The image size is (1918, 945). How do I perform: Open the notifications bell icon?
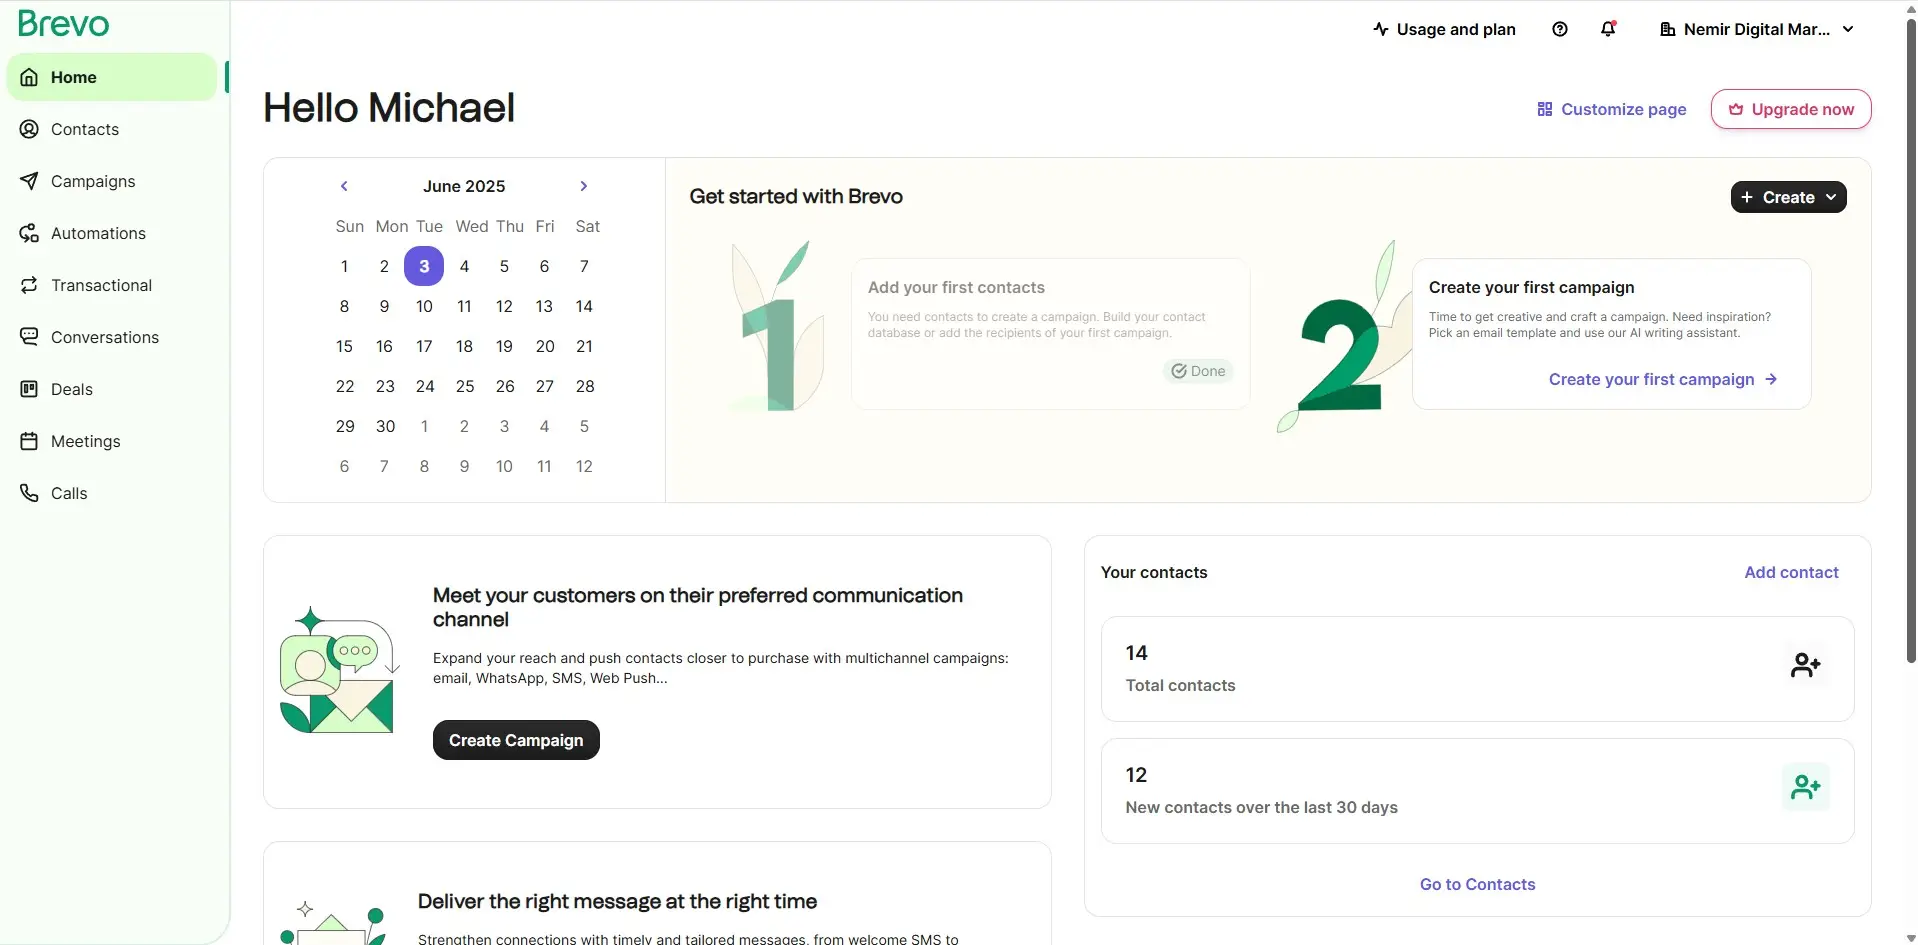[1608, 29]
